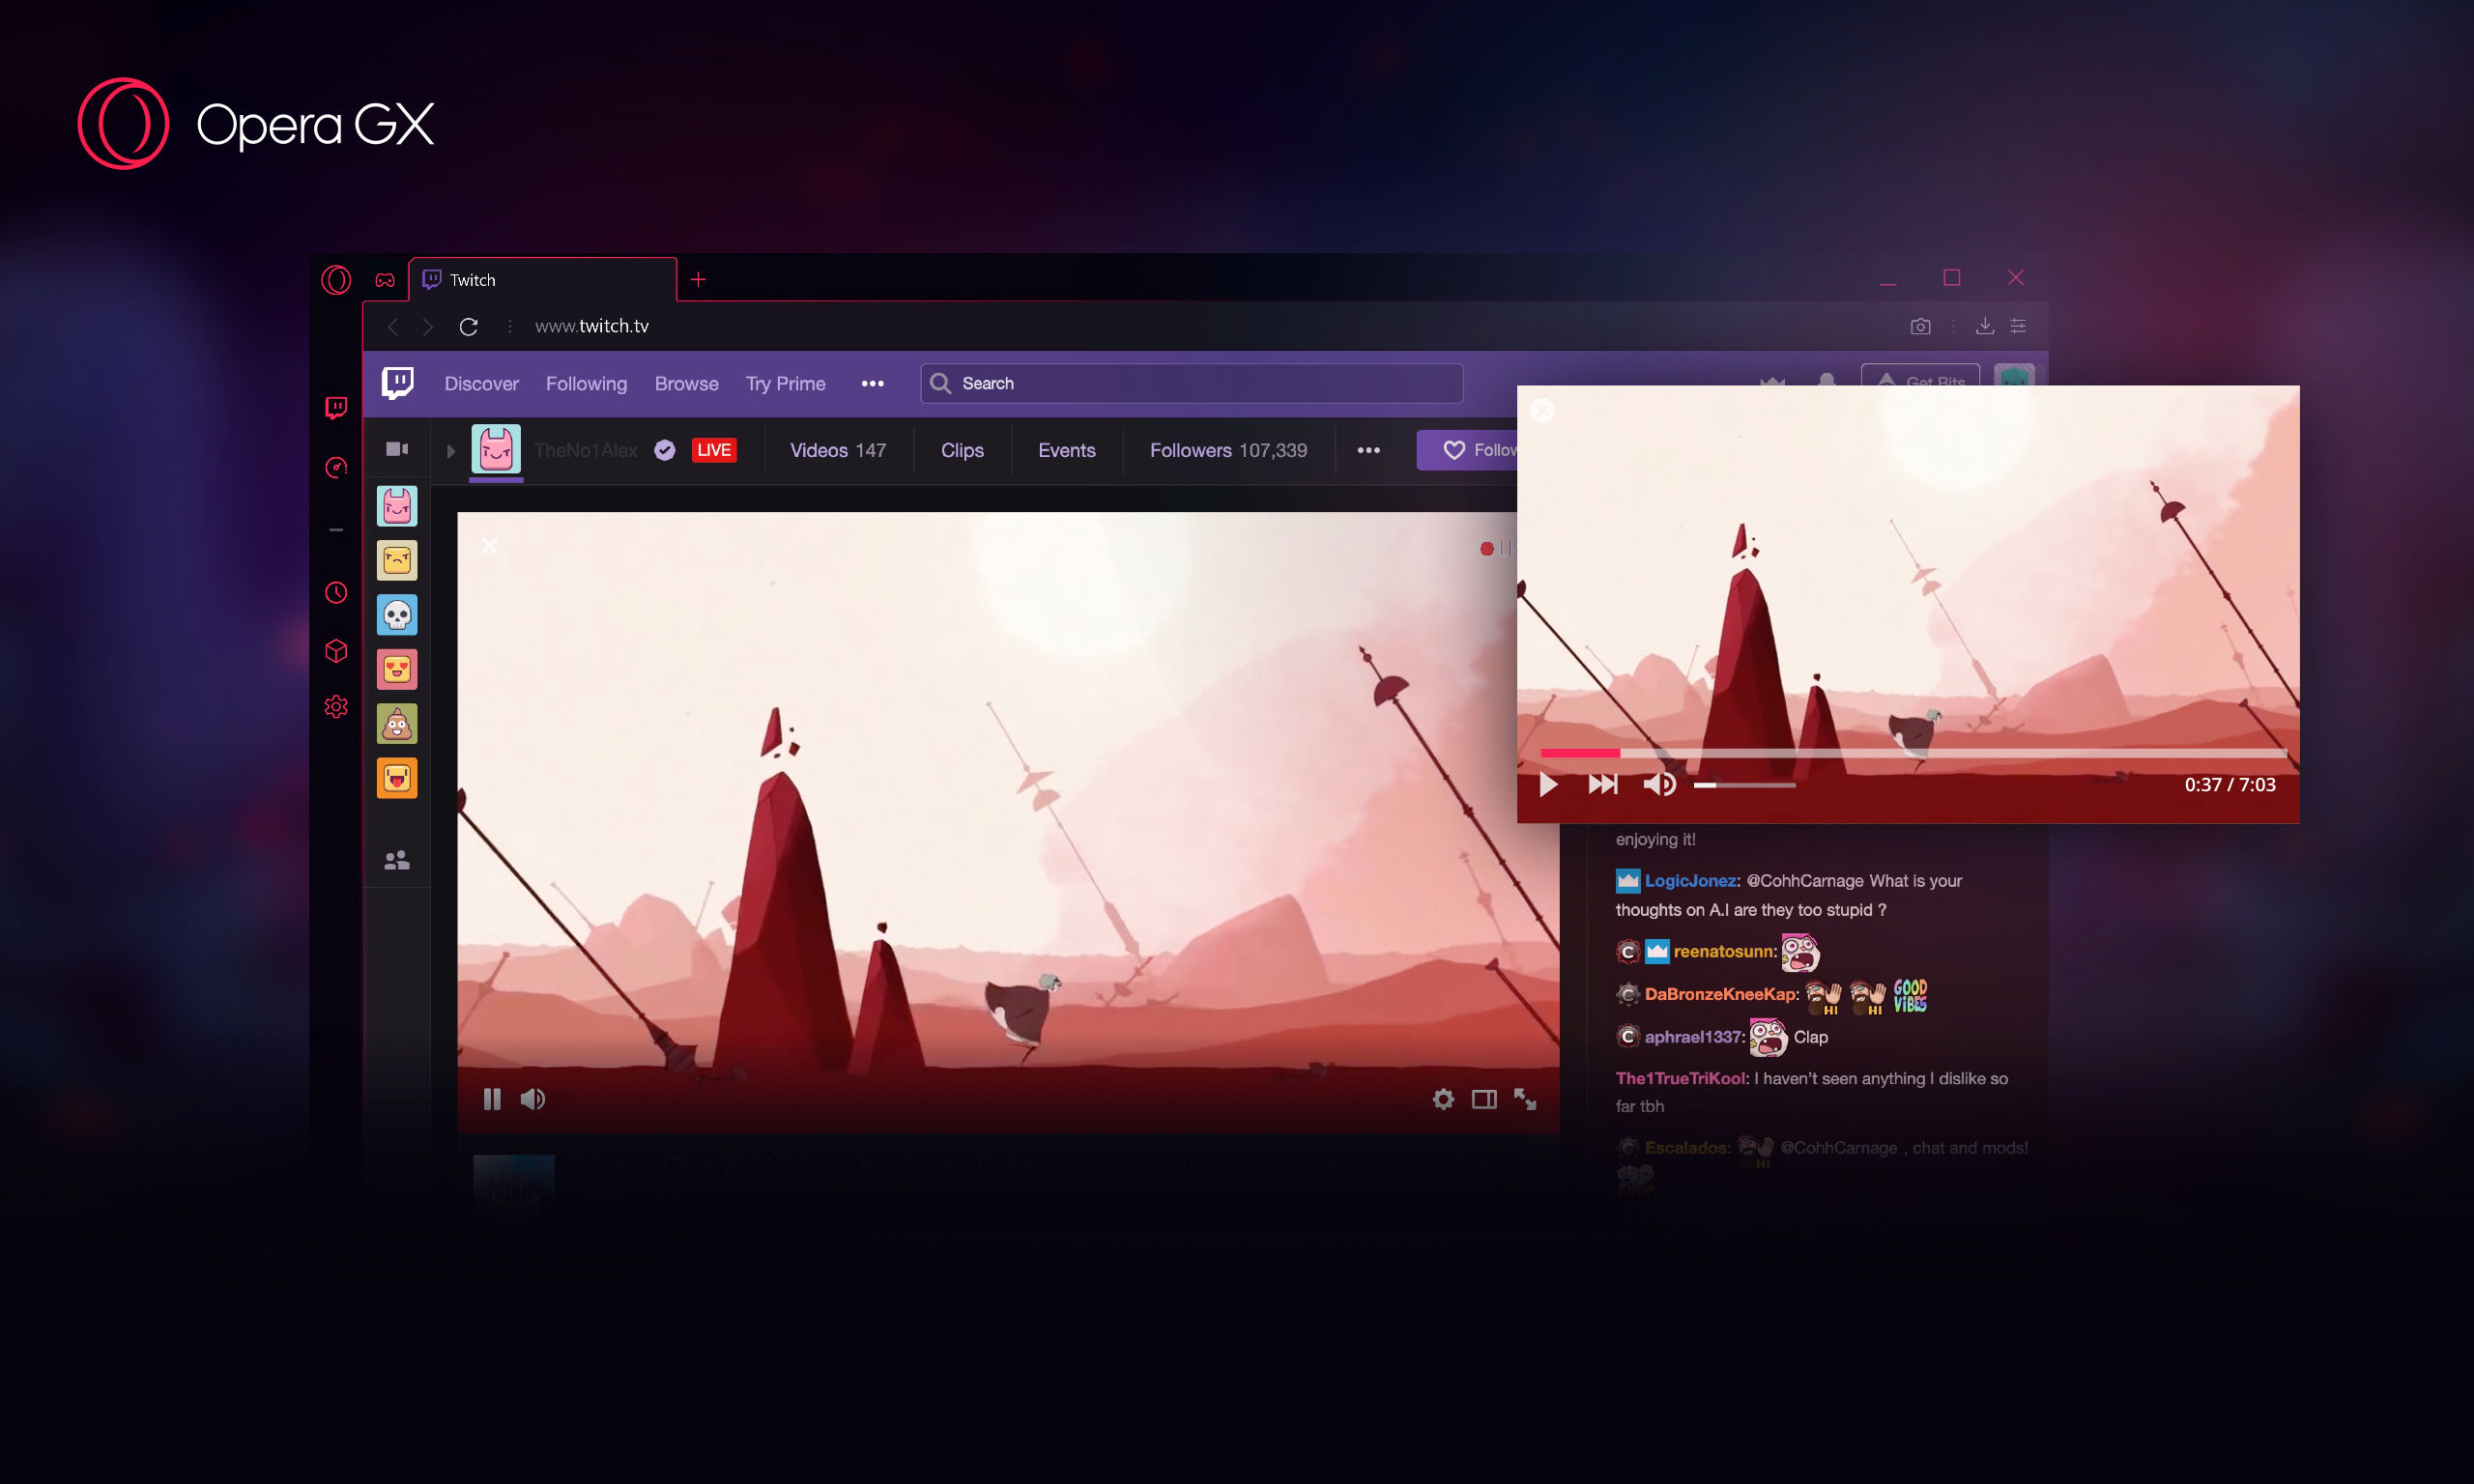Click the Twitch sidebar icon
The width and height of the screenshot is (2474, 1484).
point(337,407)
